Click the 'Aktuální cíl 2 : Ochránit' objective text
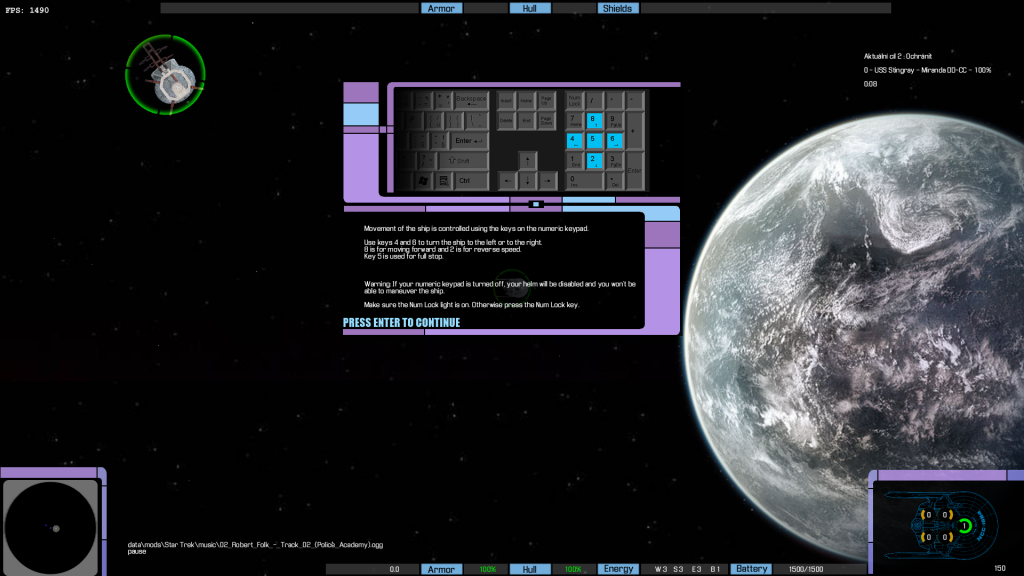The width and height of the screenshot is (1024, 576). click(x=898, y=56)
